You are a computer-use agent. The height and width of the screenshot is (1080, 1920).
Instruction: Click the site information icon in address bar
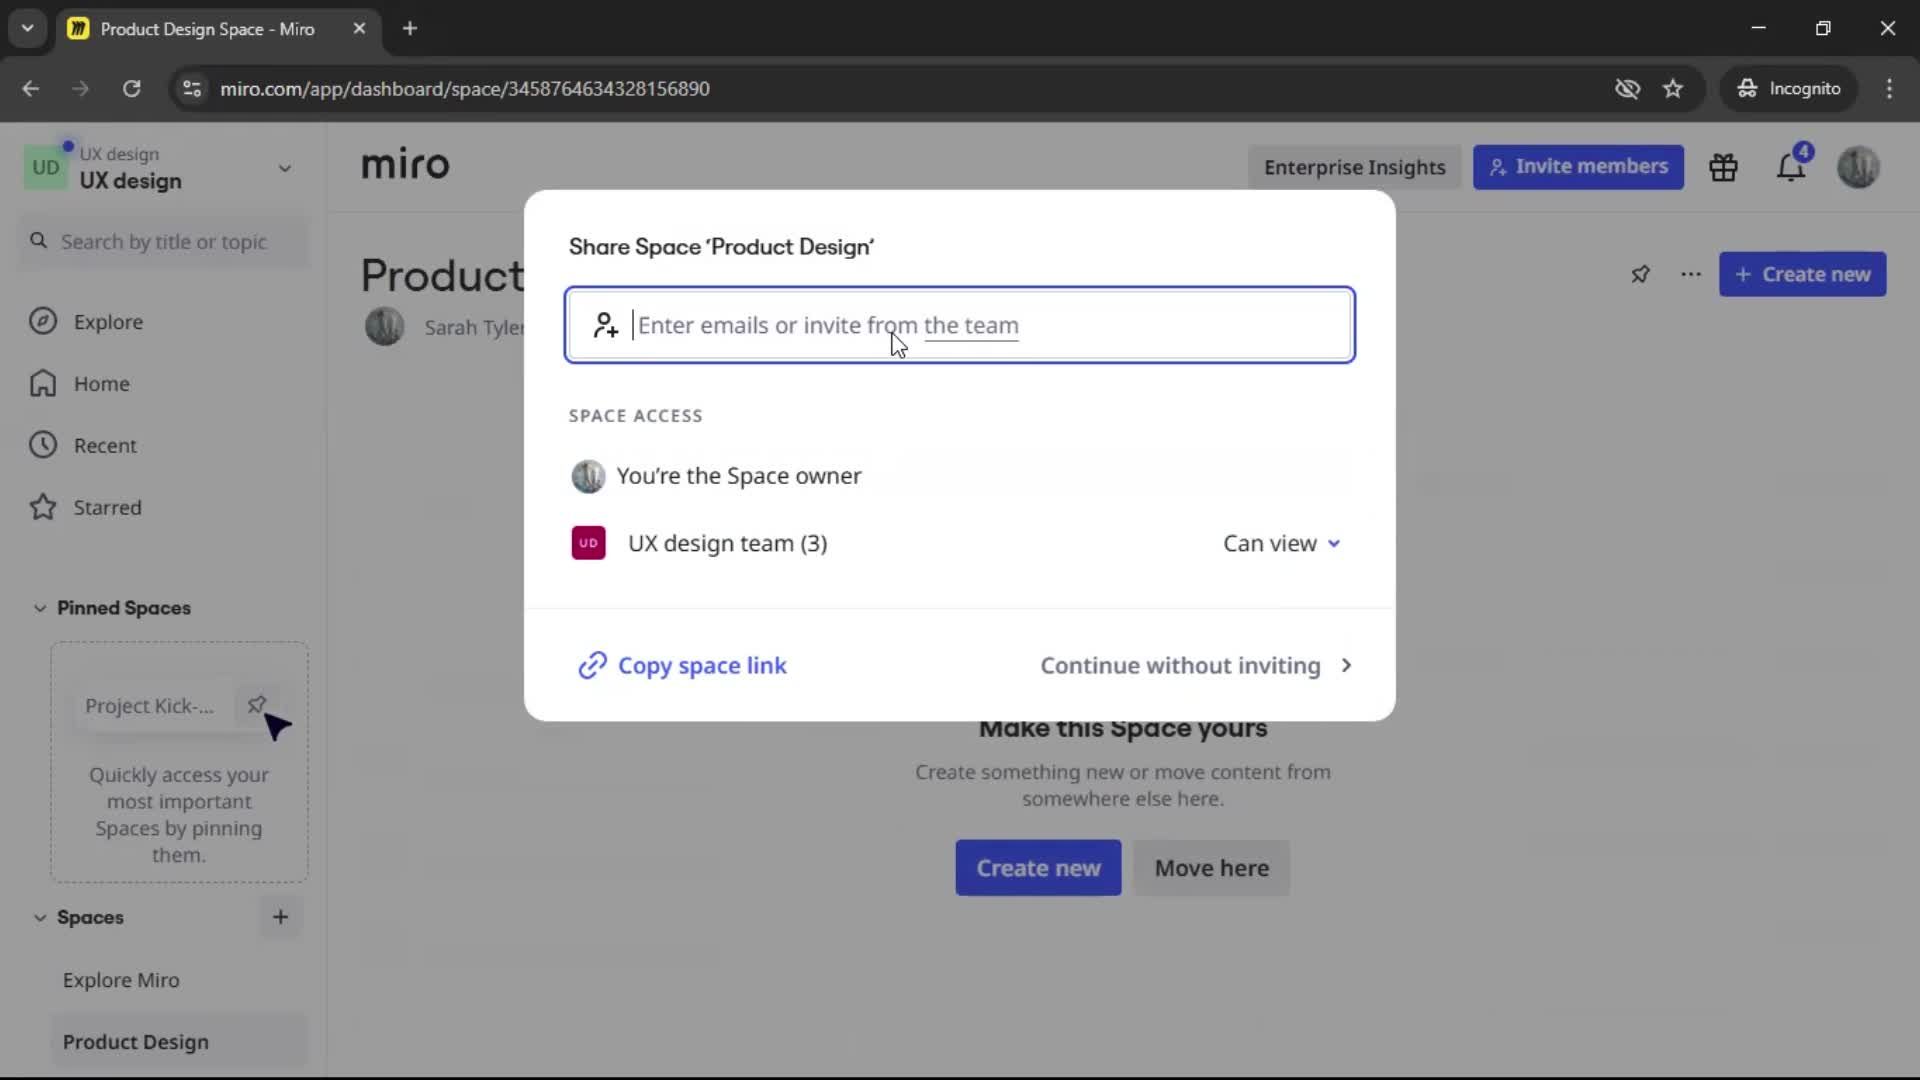[192, 88]
